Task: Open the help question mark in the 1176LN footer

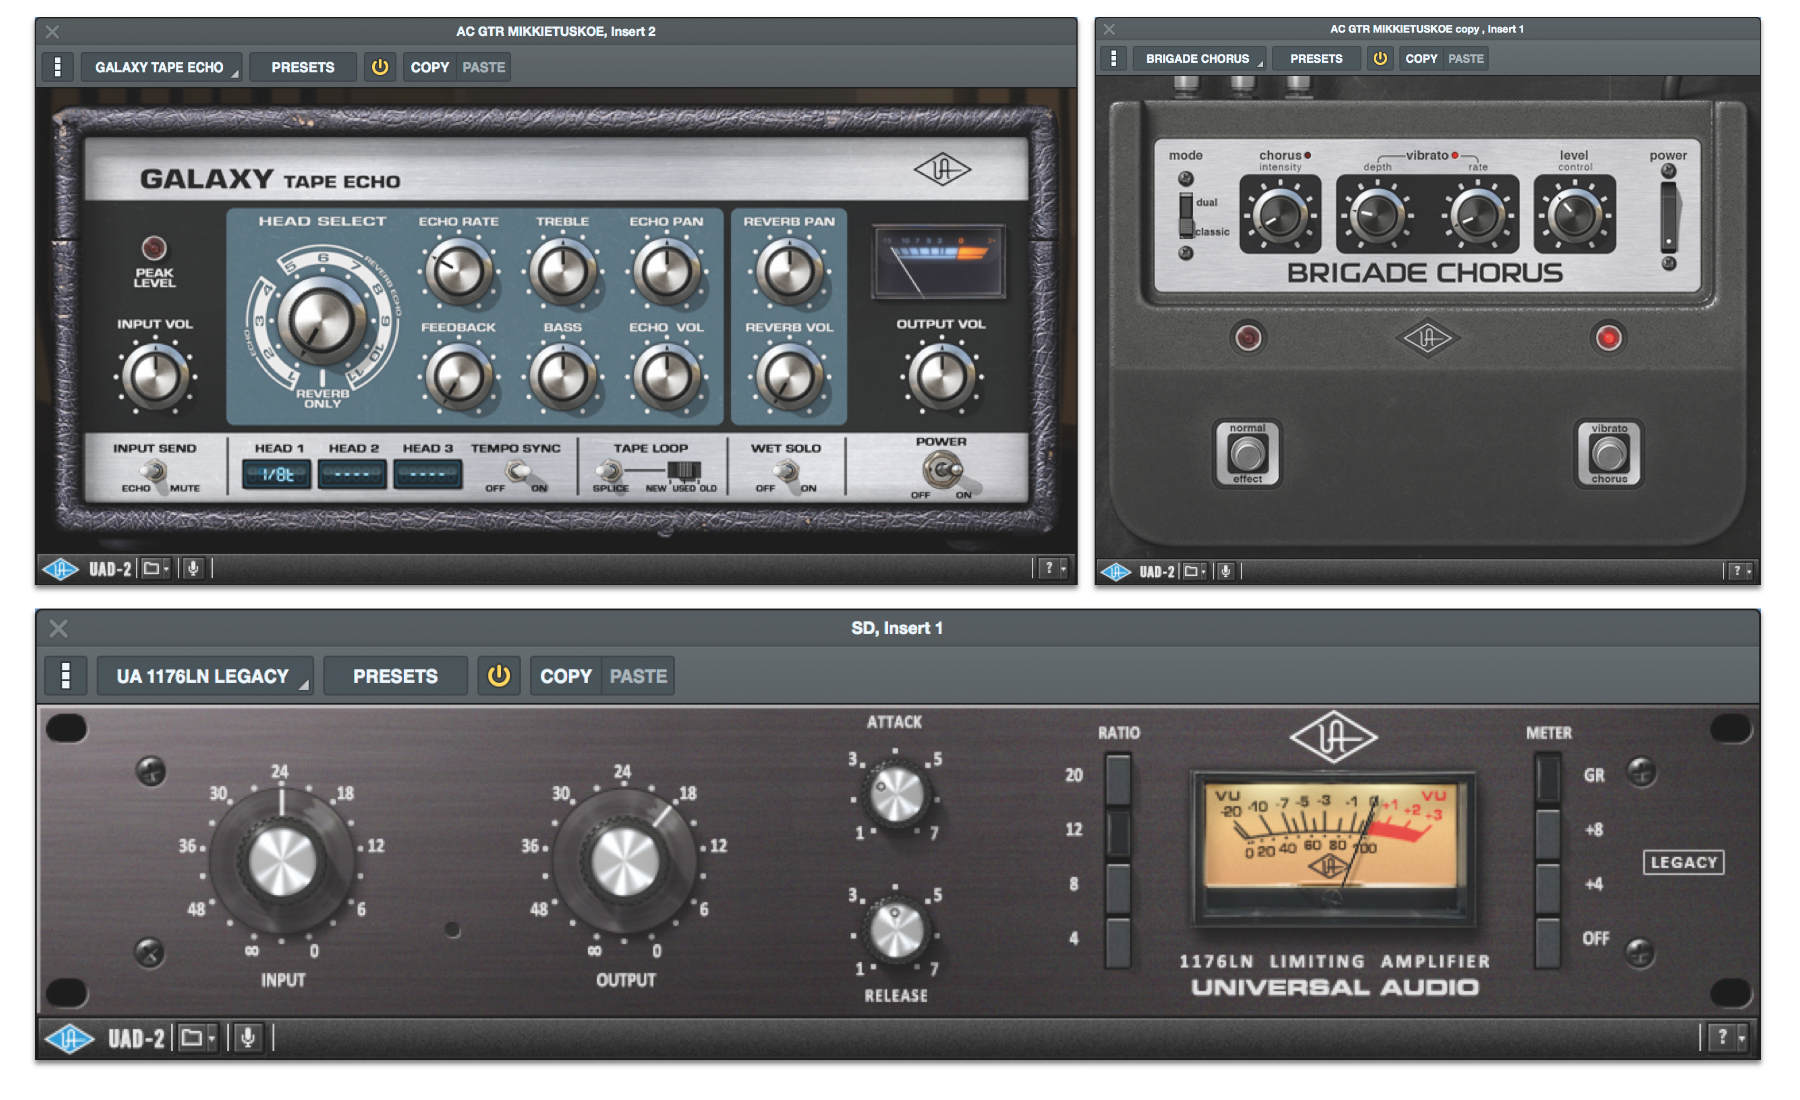Action: point(1727,1038)
